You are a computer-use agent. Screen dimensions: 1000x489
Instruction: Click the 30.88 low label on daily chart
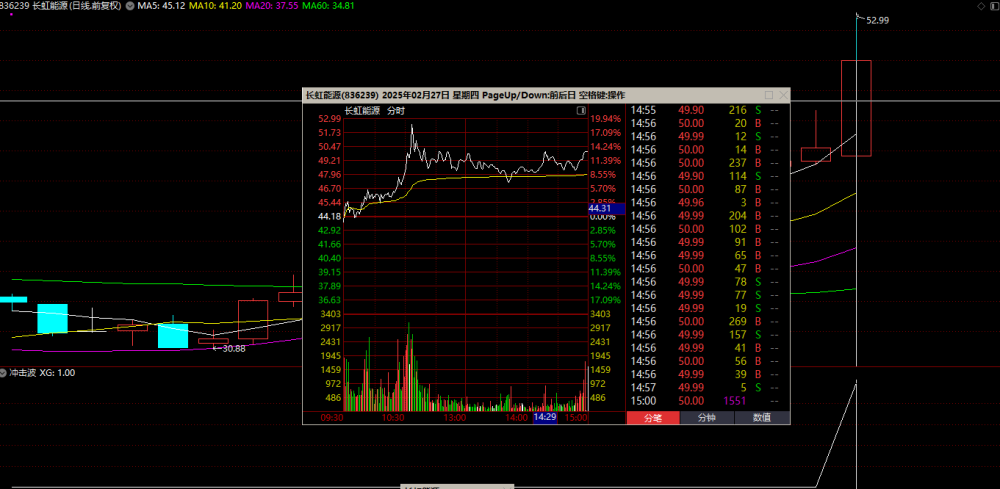(233, 348)
